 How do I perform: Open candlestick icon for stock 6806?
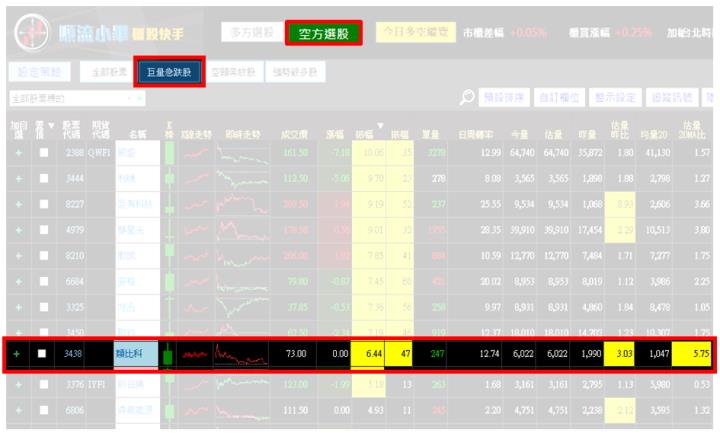[169, 410]
